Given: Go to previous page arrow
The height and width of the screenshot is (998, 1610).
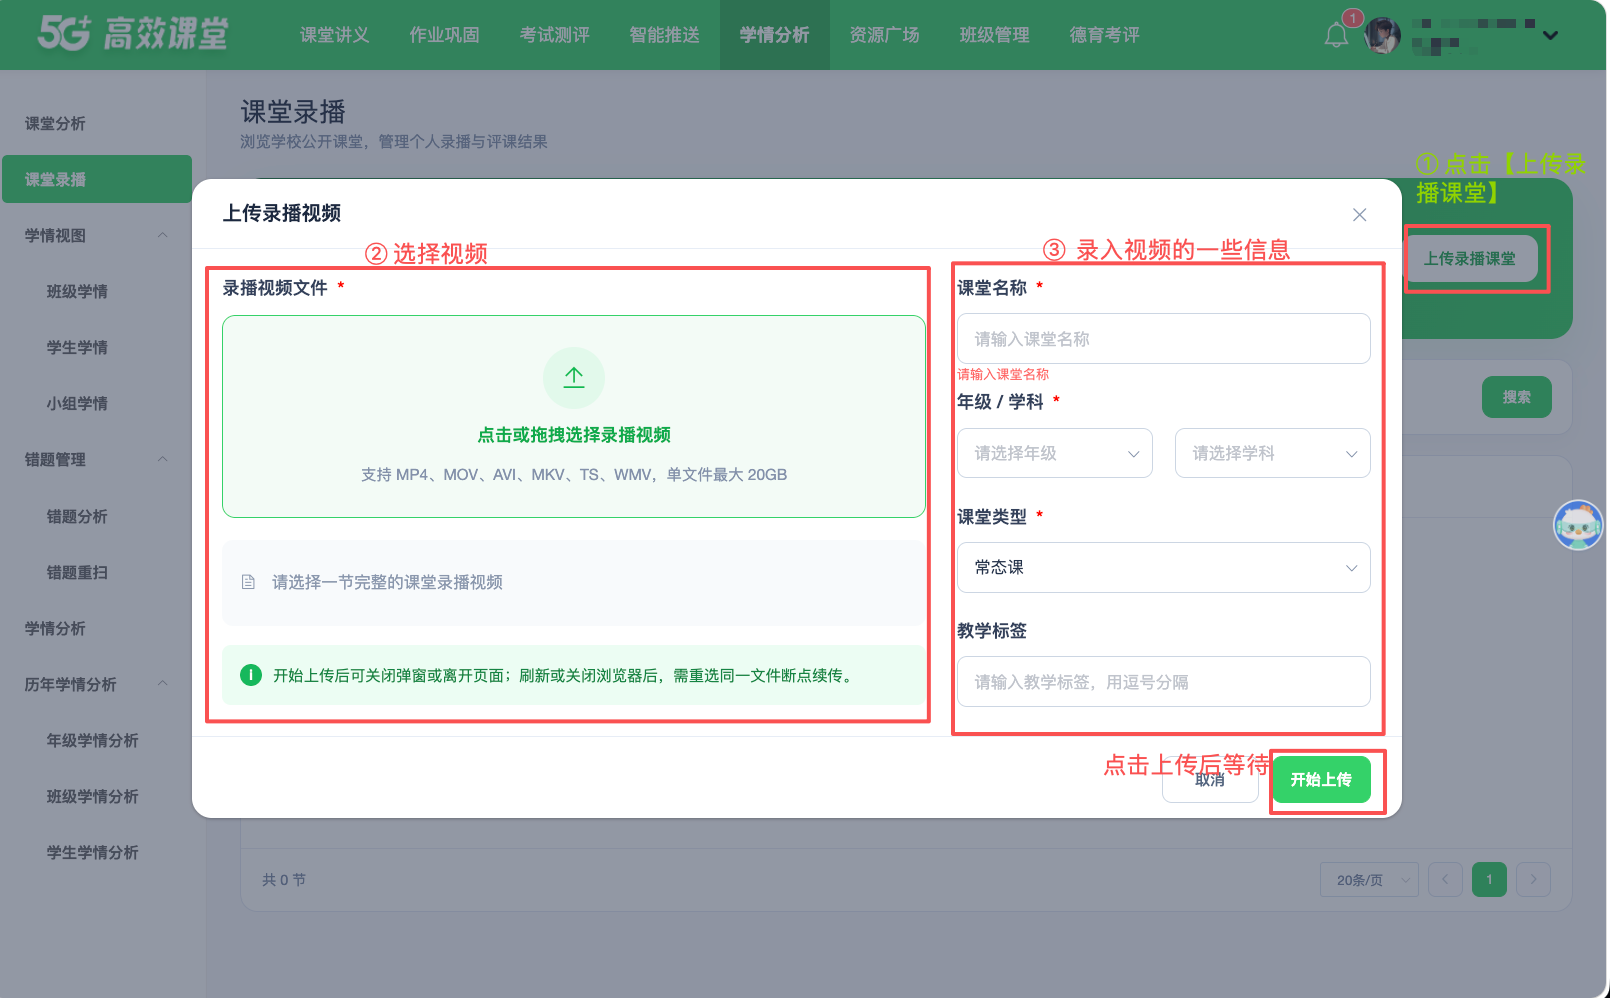Looking at the screenshot, I should pyautogui.click(x=1445, y=880).
